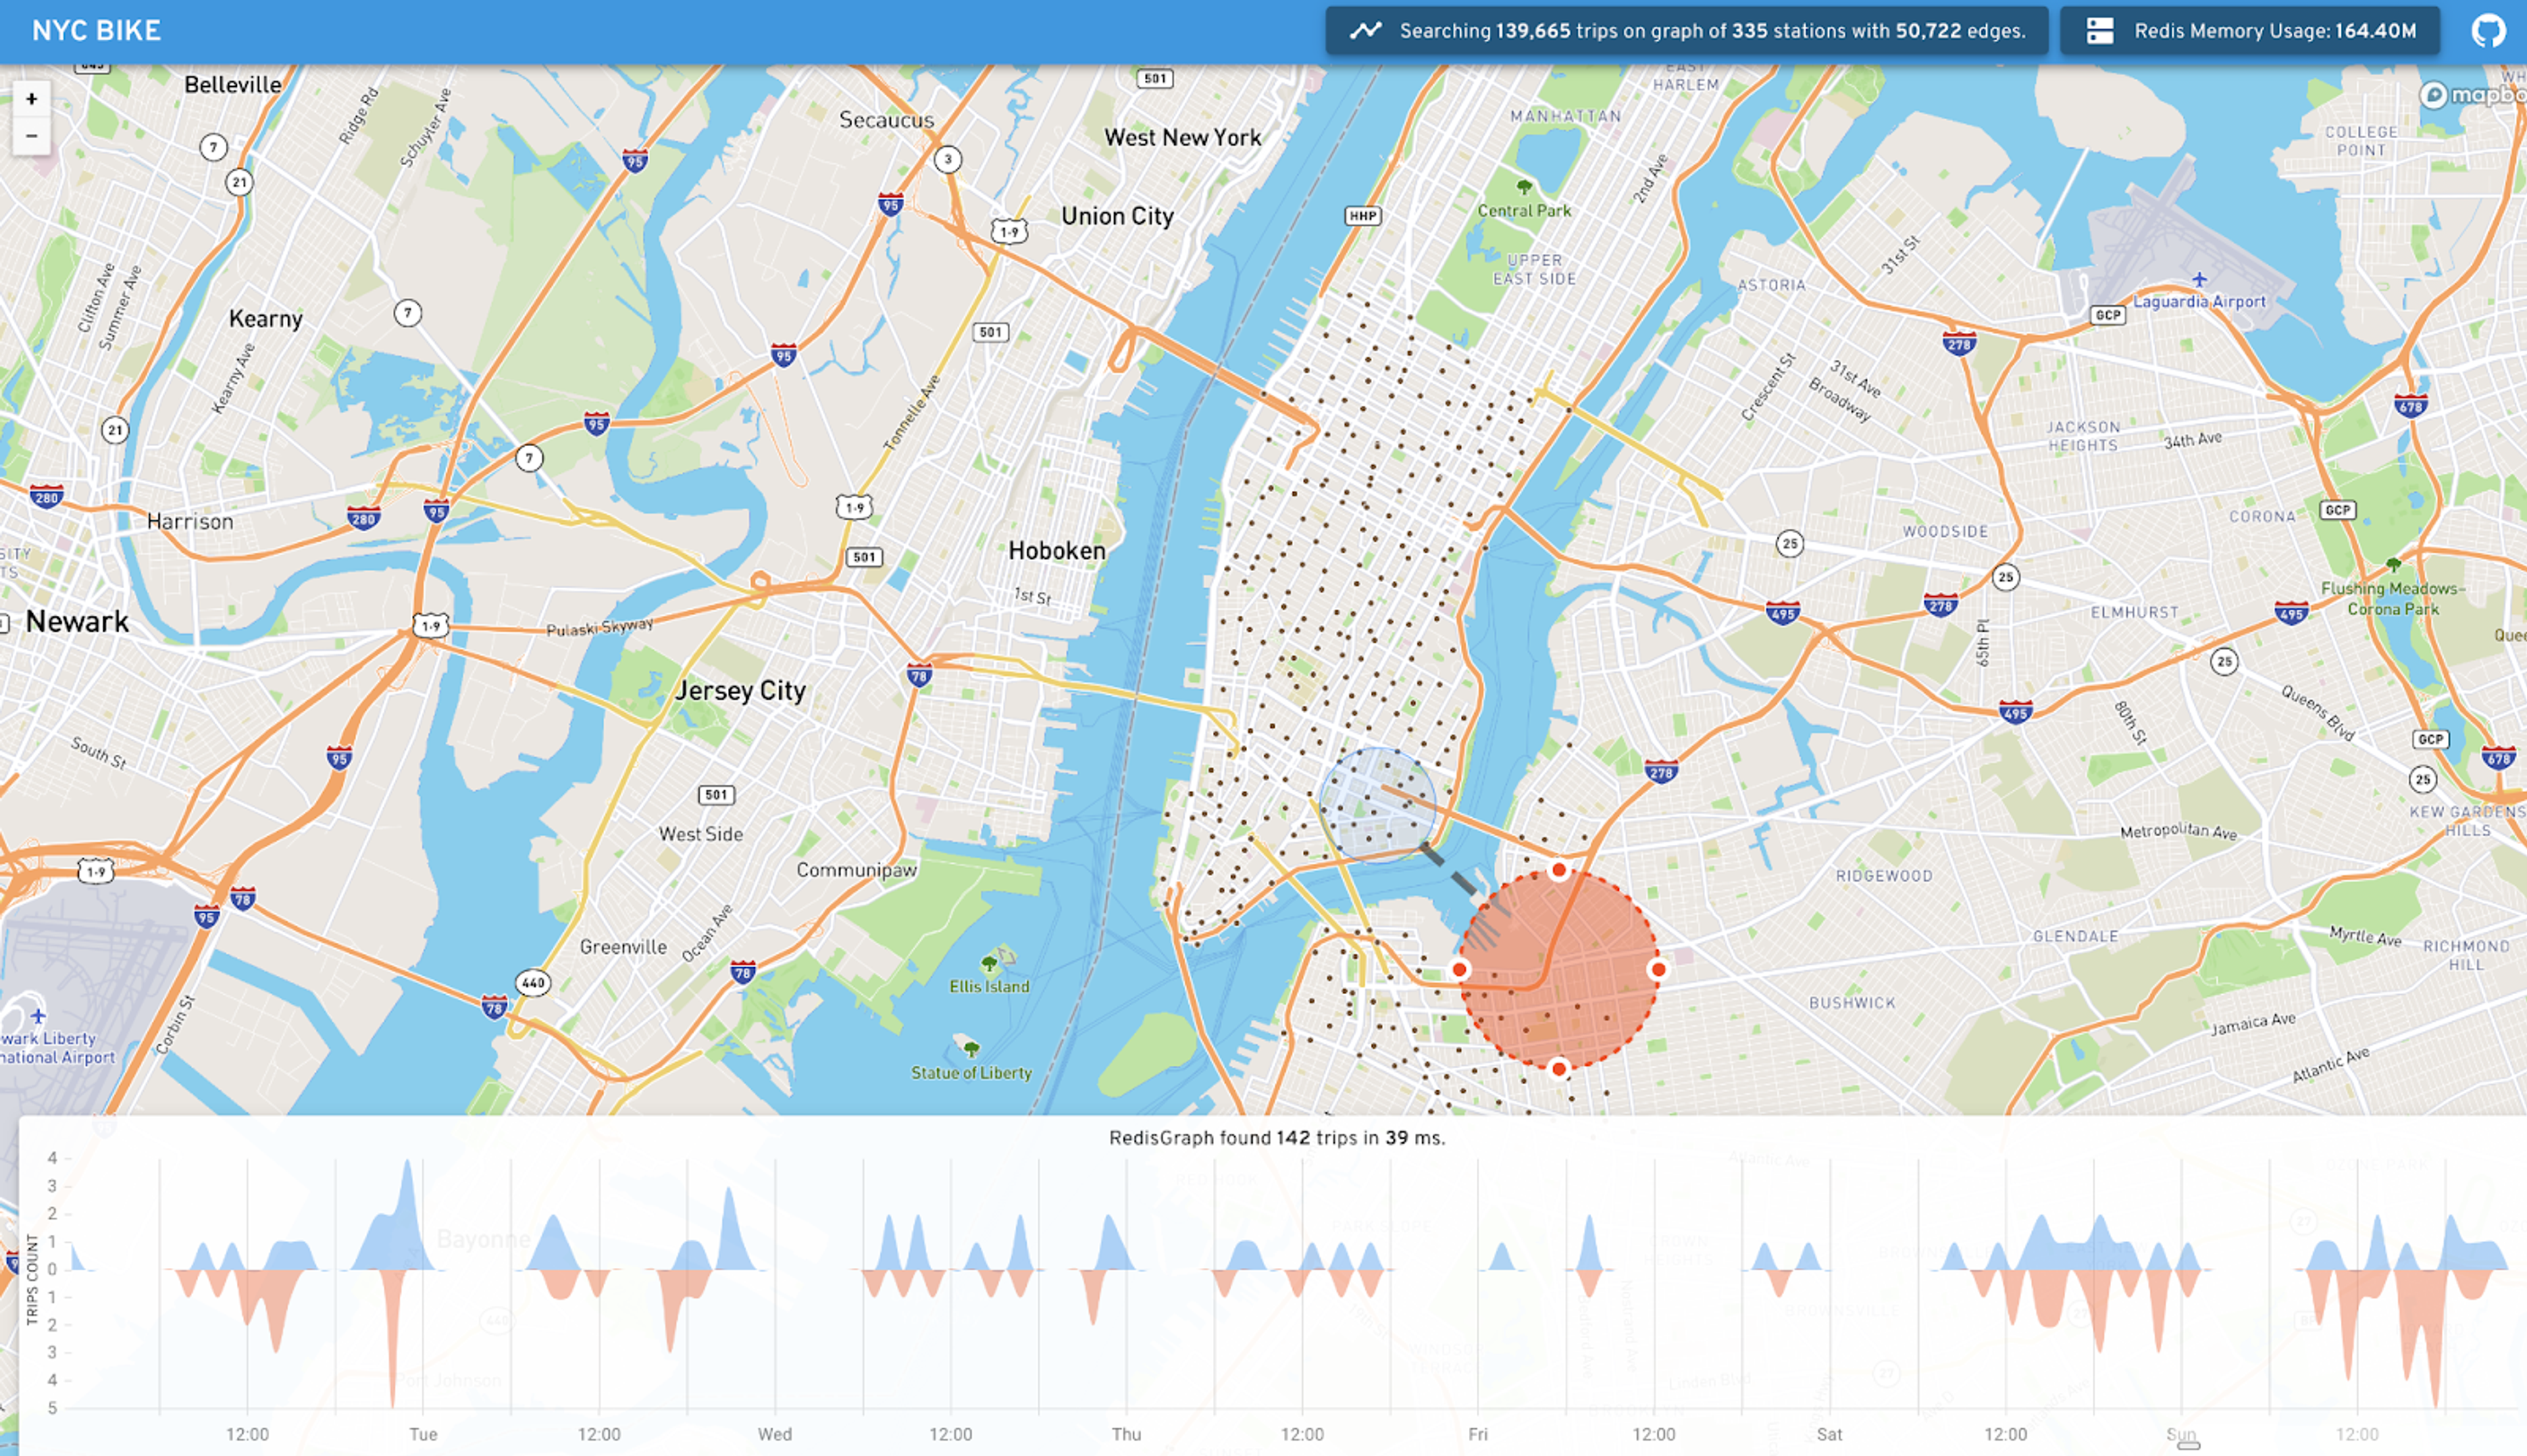Click the Ellis Island landmark icon

pyautogui.click(x=989, y=964)
